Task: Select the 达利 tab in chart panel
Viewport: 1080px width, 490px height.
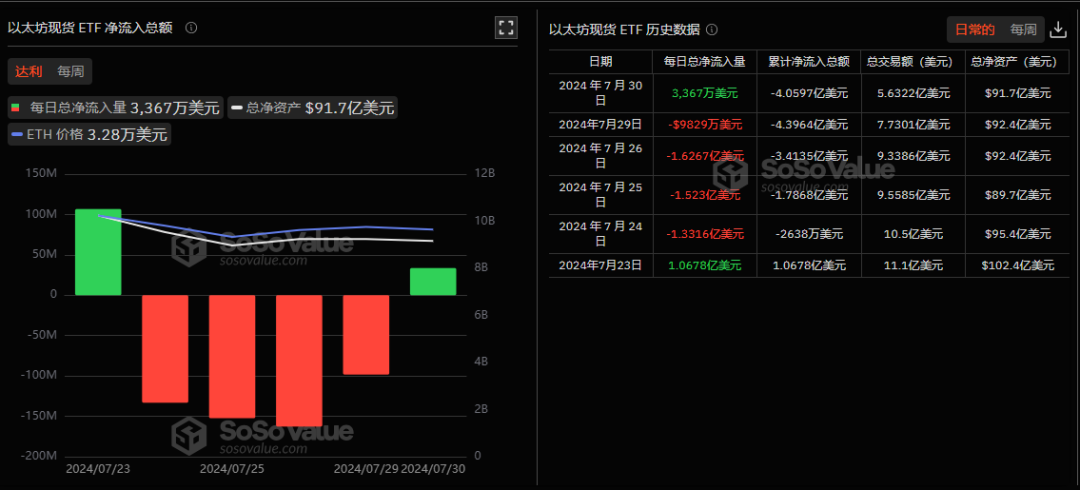Action: click(x=29, y=71)
